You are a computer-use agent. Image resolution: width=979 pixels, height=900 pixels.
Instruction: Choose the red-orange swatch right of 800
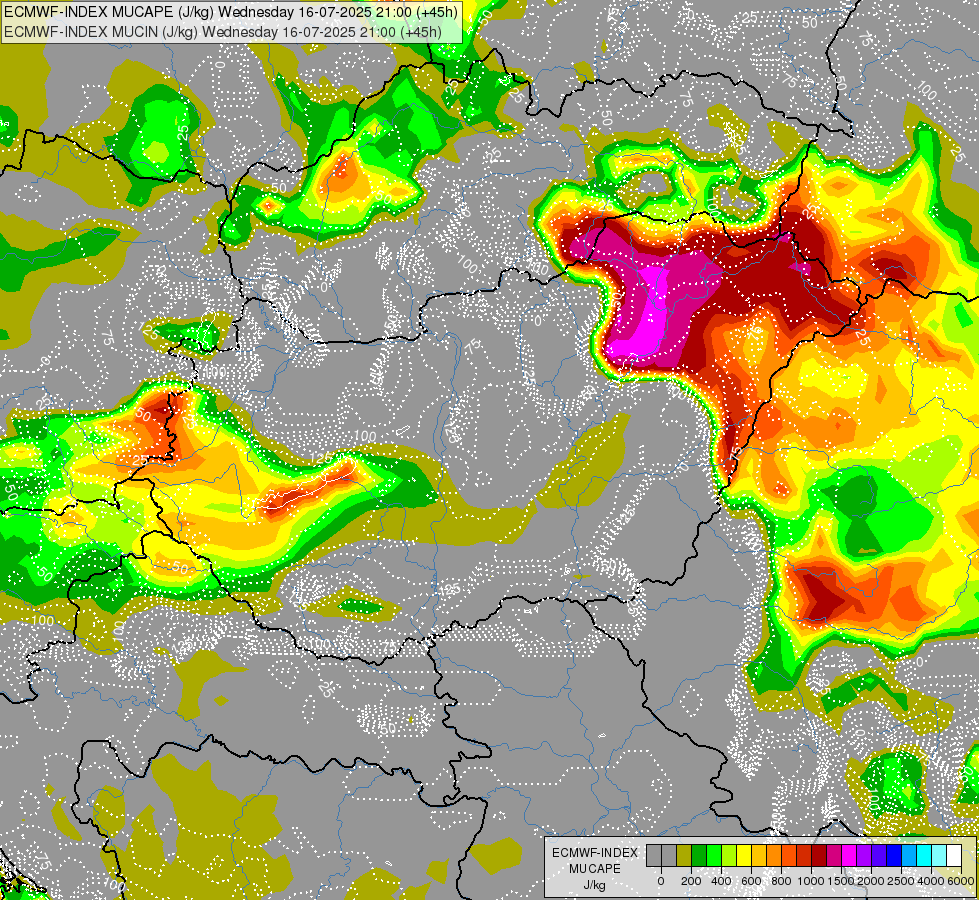[x=789, y=855]
